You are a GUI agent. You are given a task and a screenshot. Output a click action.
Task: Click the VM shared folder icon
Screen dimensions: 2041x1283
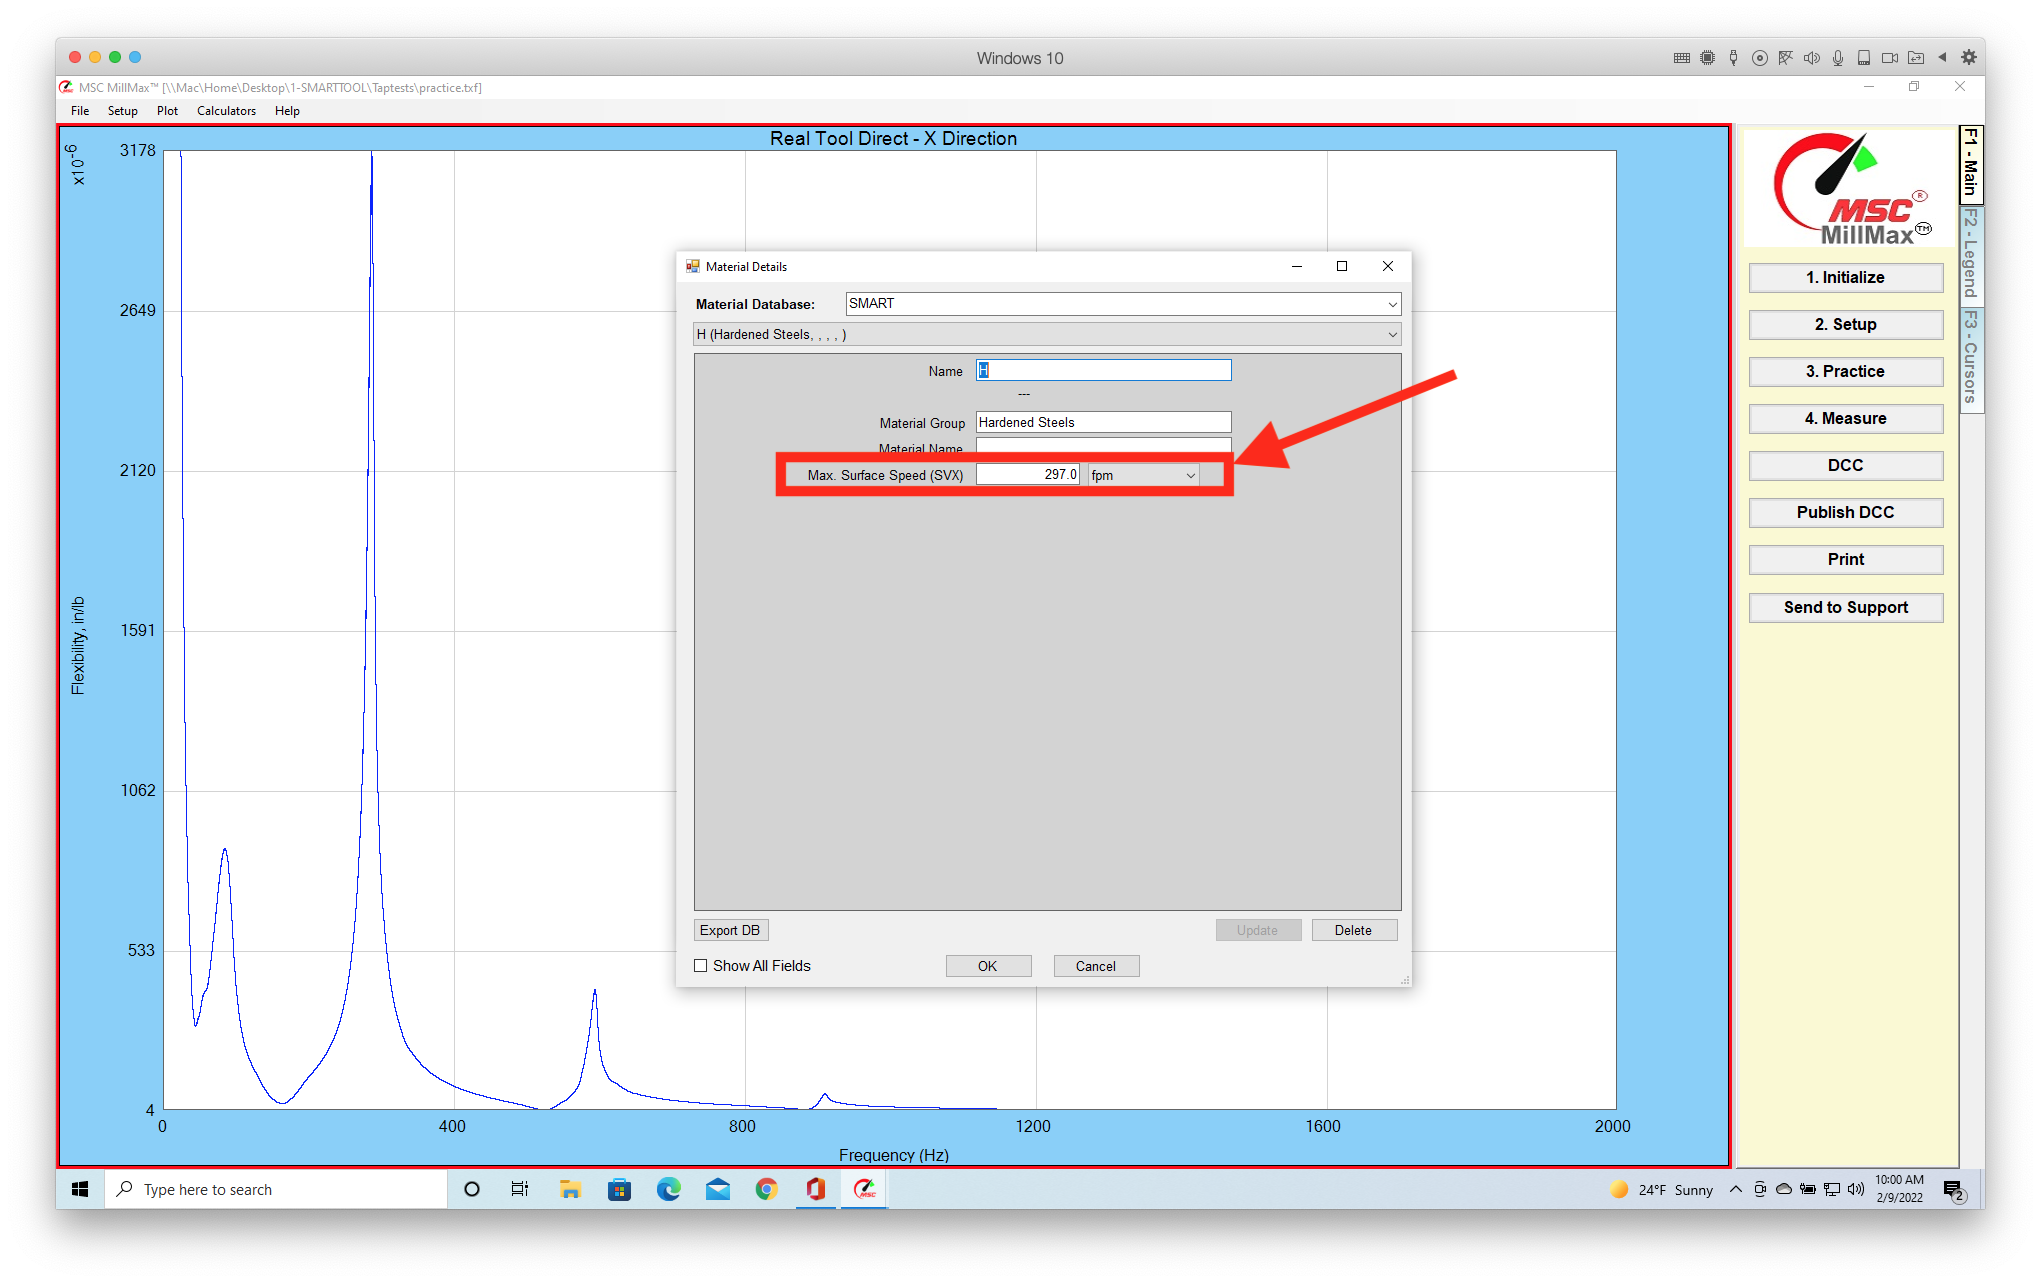tap(1916, 58)
